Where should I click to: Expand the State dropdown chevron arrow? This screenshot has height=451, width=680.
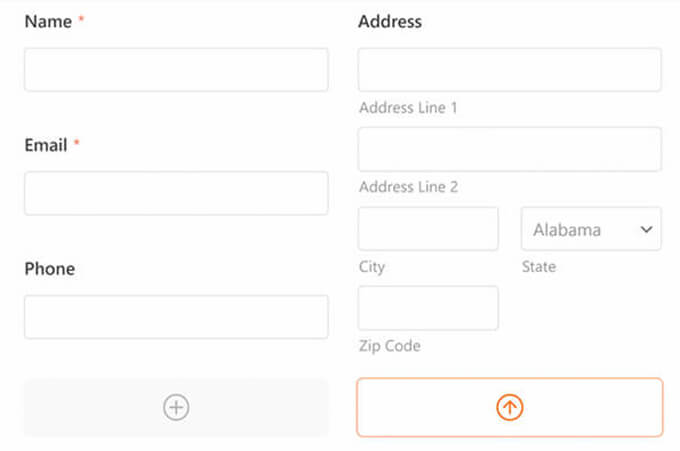click(x=645, y=229)
